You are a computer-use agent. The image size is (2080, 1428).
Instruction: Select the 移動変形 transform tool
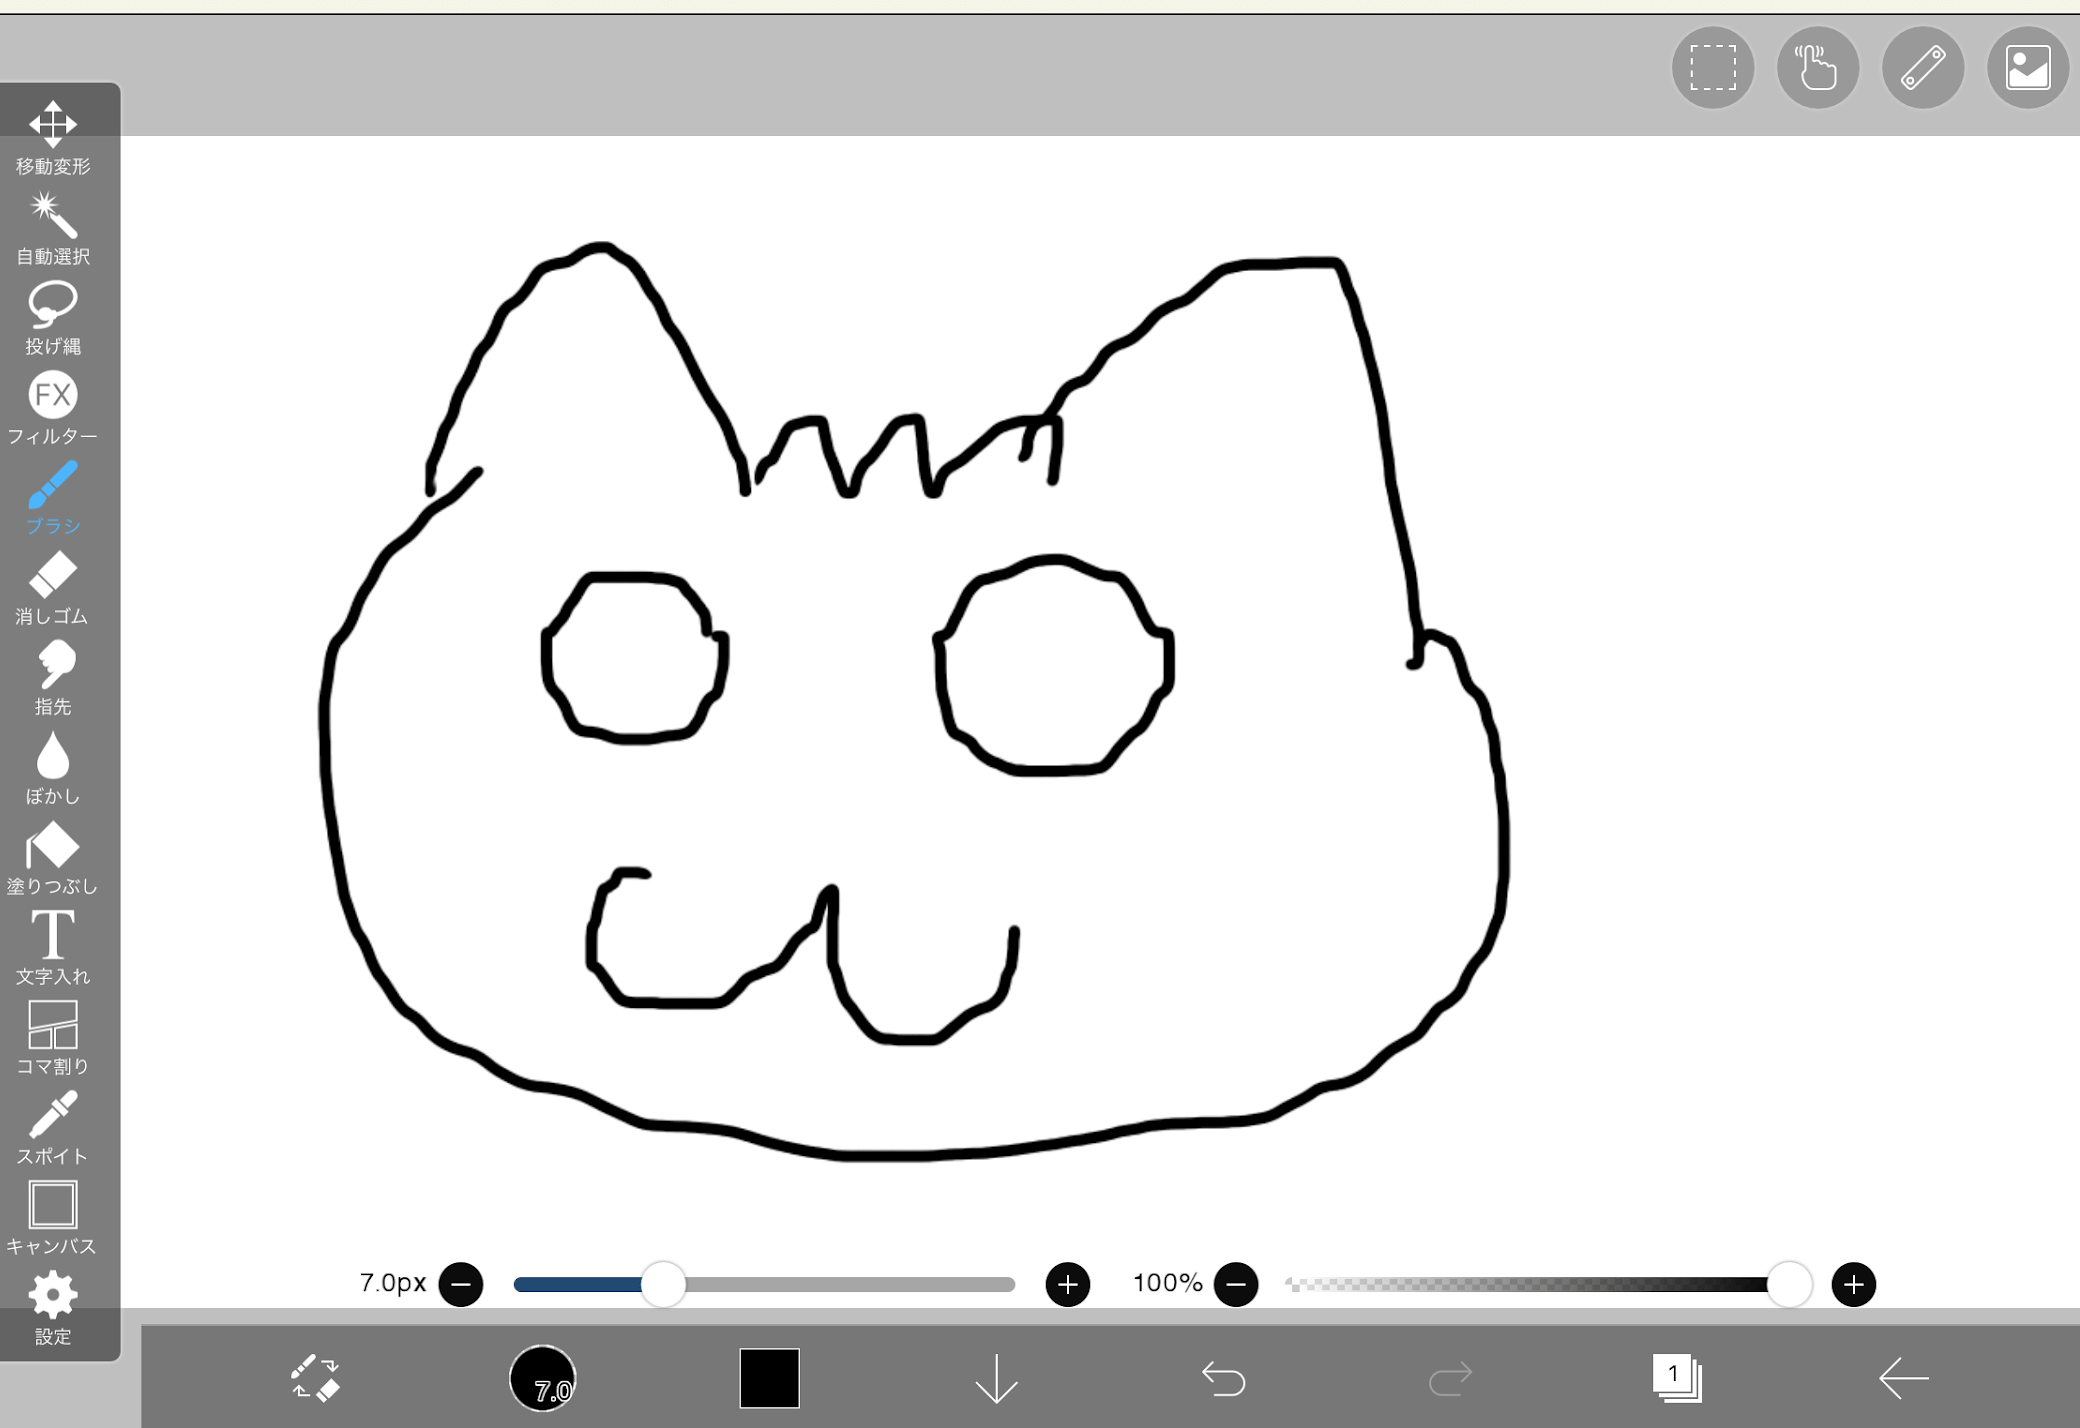53,137
